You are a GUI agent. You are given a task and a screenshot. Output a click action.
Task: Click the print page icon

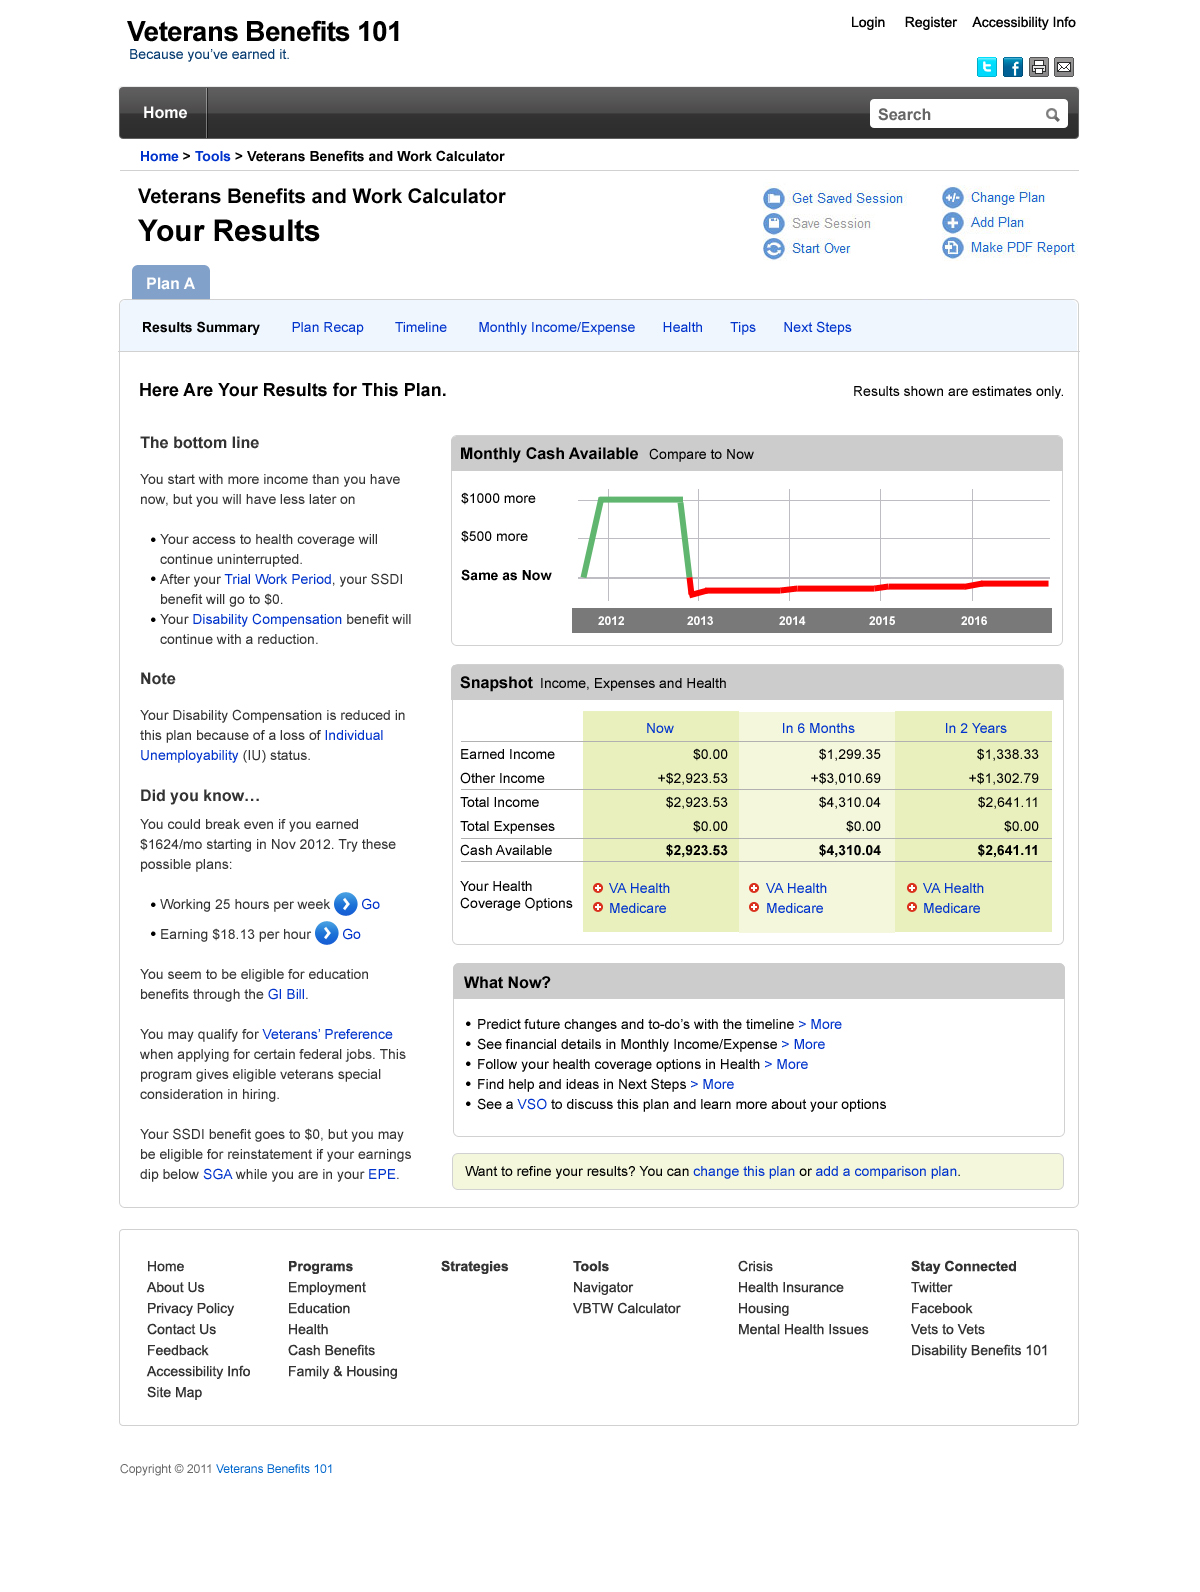tap(1038, 67)
